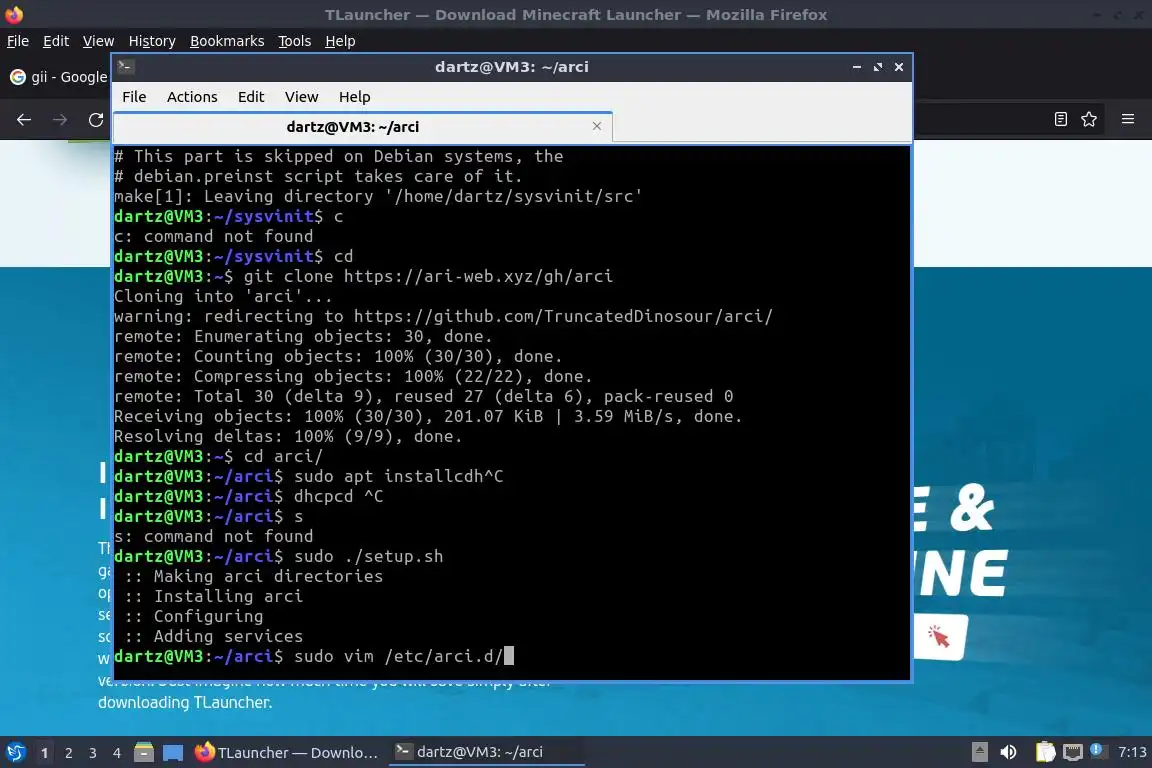Click the 7:13 clock in the taskbar
Screen dimensions: 1152x768
[x=1132, y=752]
